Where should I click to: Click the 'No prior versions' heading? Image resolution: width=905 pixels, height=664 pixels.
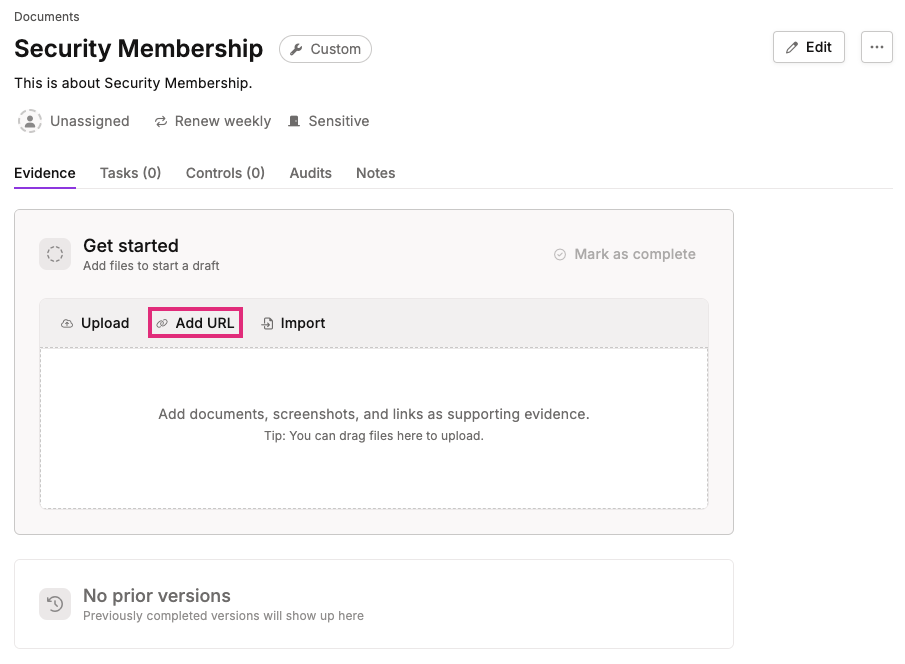click(157, 595)
